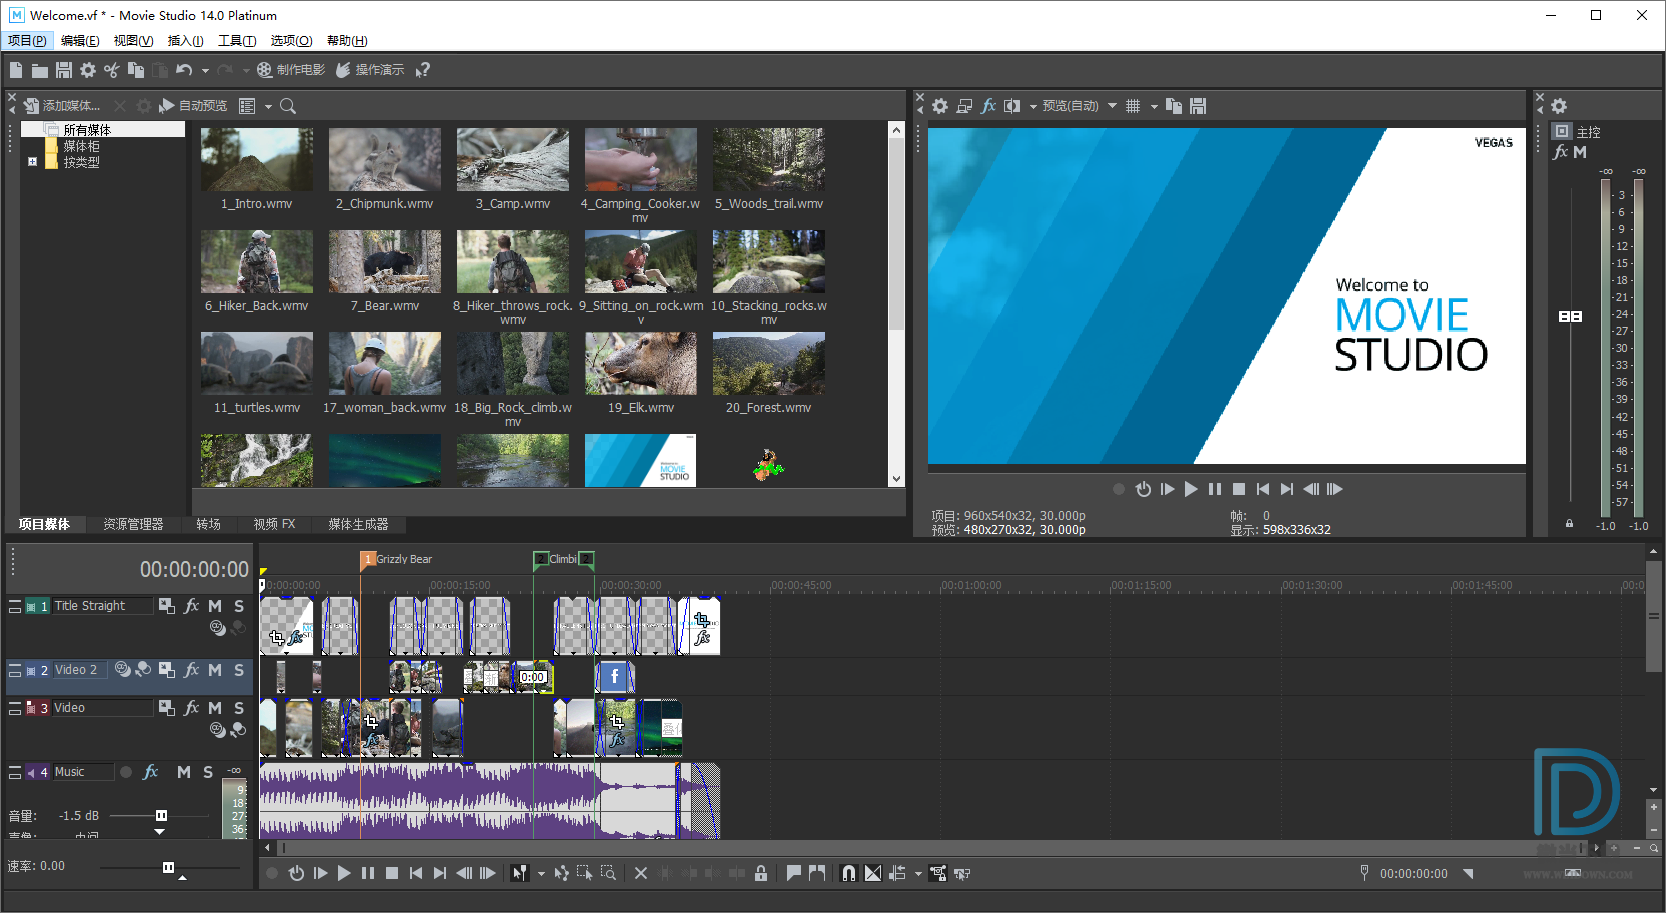Open a project with the folder icon
The height and width of the screenshot is (913, 1666).
pos(39,70)
